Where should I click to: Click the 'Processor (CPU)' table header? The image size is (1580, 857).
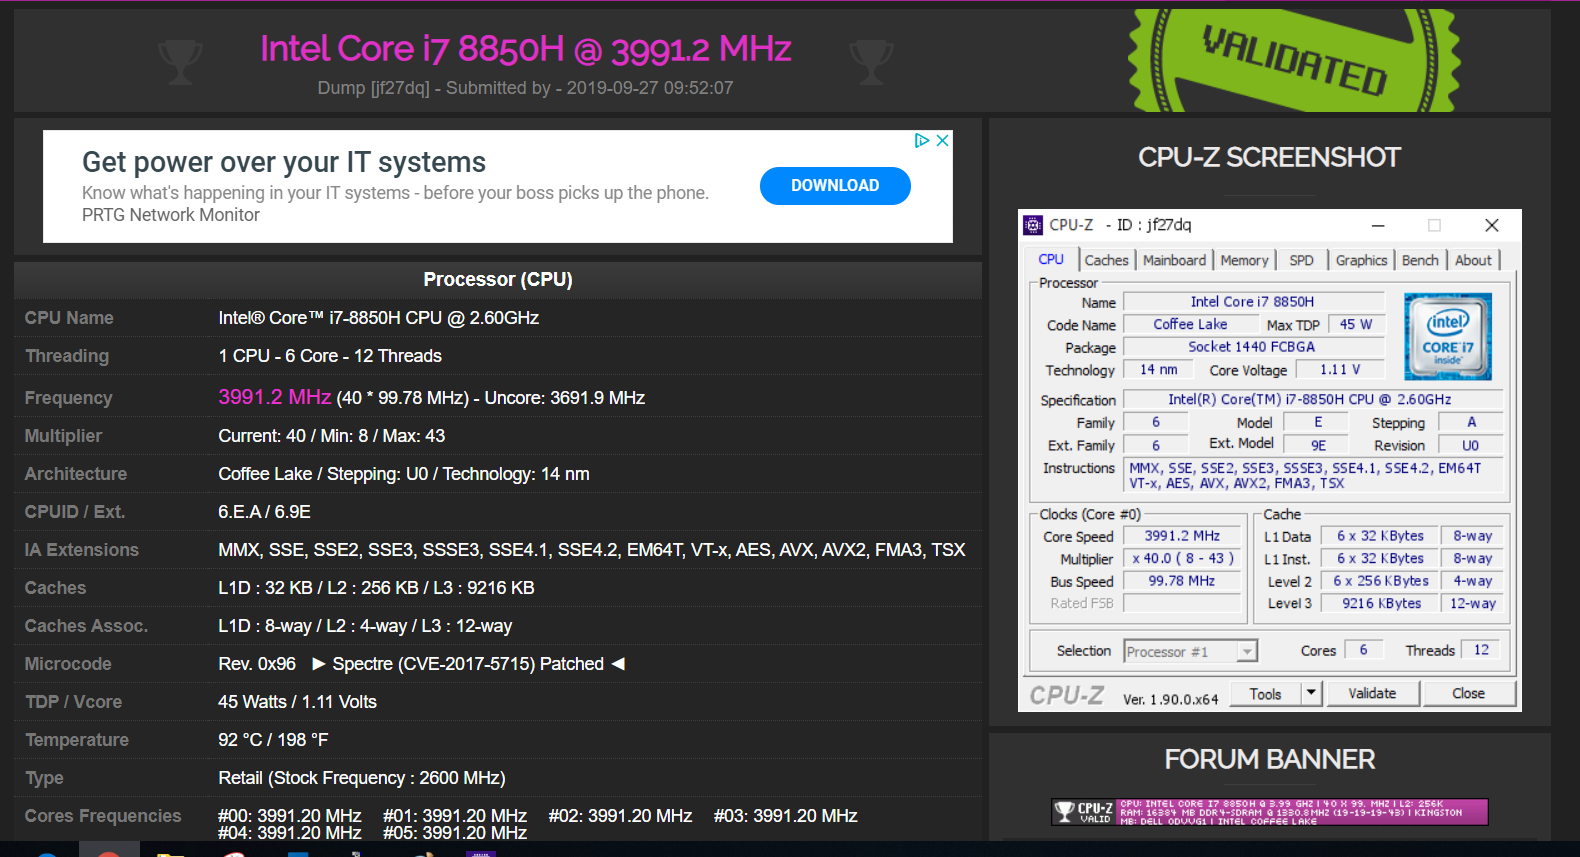point(498,280)
